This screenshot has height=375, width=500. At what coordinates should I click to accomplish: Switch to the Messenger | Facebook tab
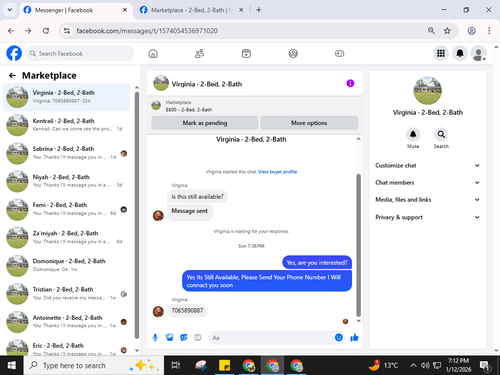pyautogui.click(x=75, y=10)
